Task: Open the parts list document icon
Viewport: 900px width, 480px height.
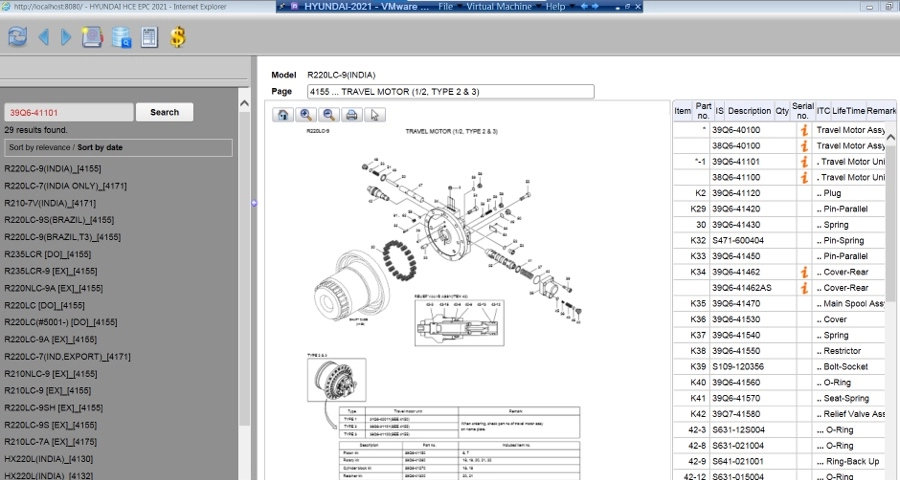Action: pos(149,37)
